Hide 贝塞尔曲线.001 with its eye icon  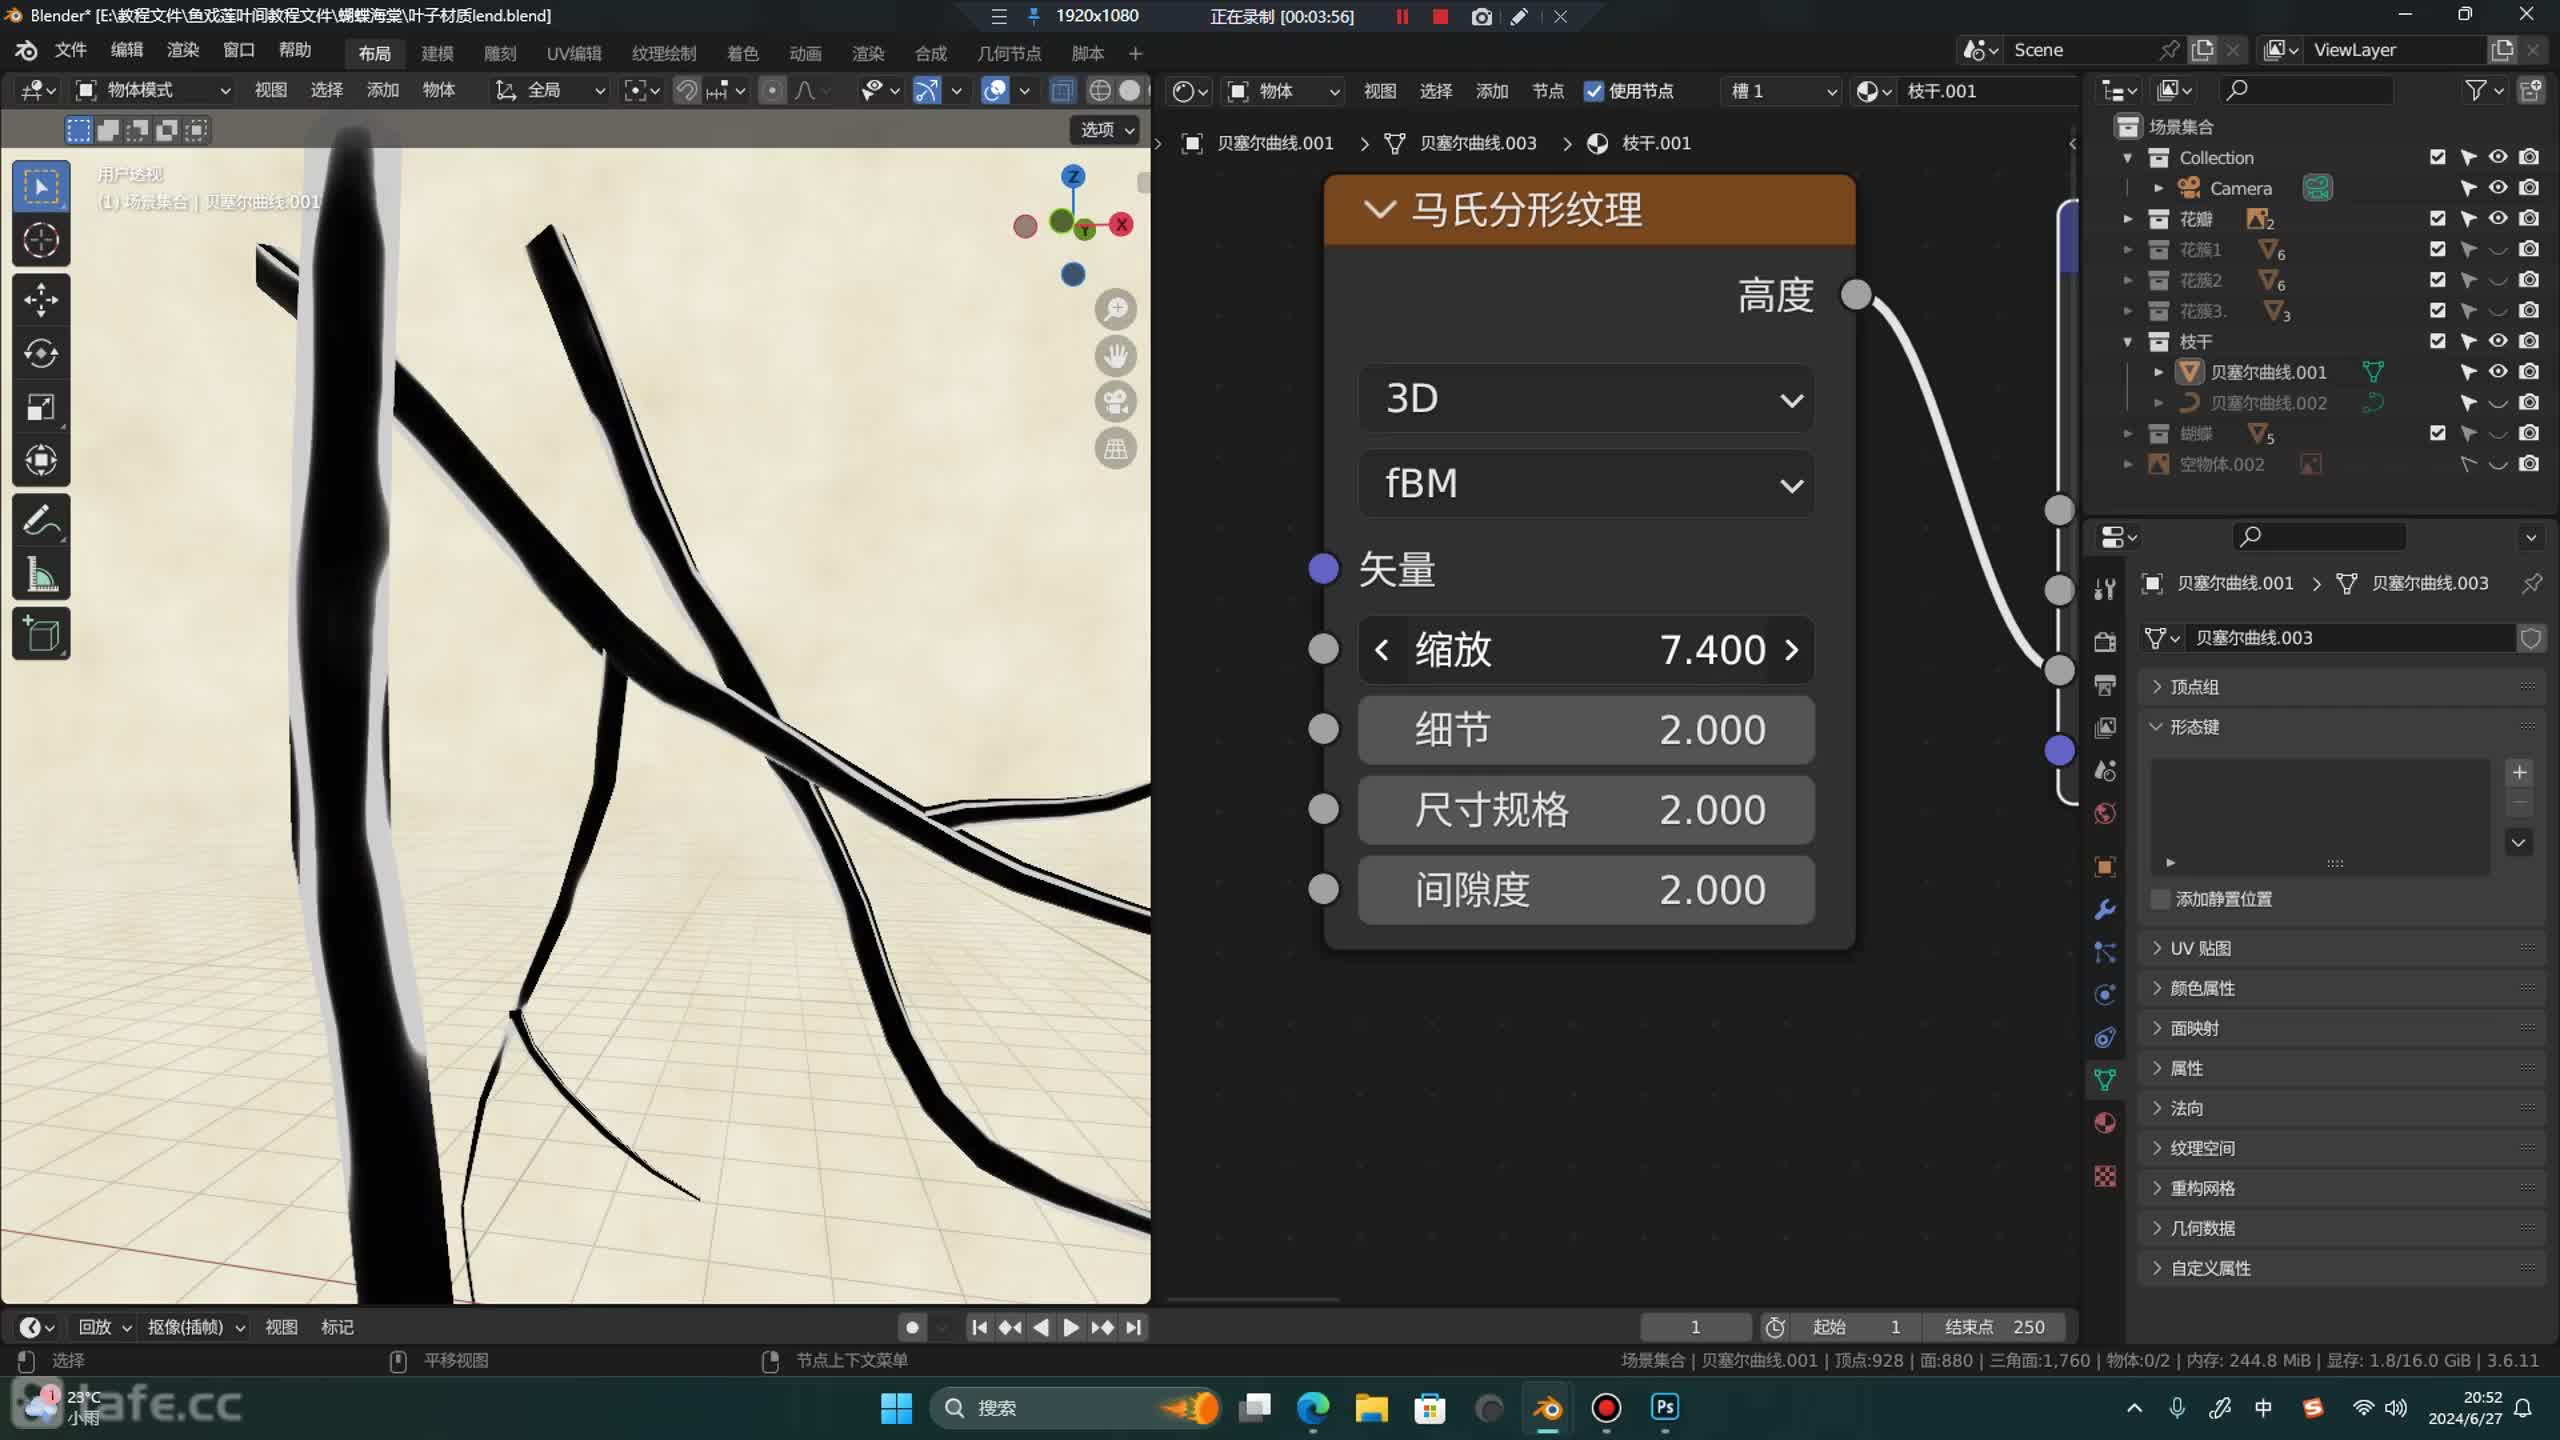point(2498,372)
